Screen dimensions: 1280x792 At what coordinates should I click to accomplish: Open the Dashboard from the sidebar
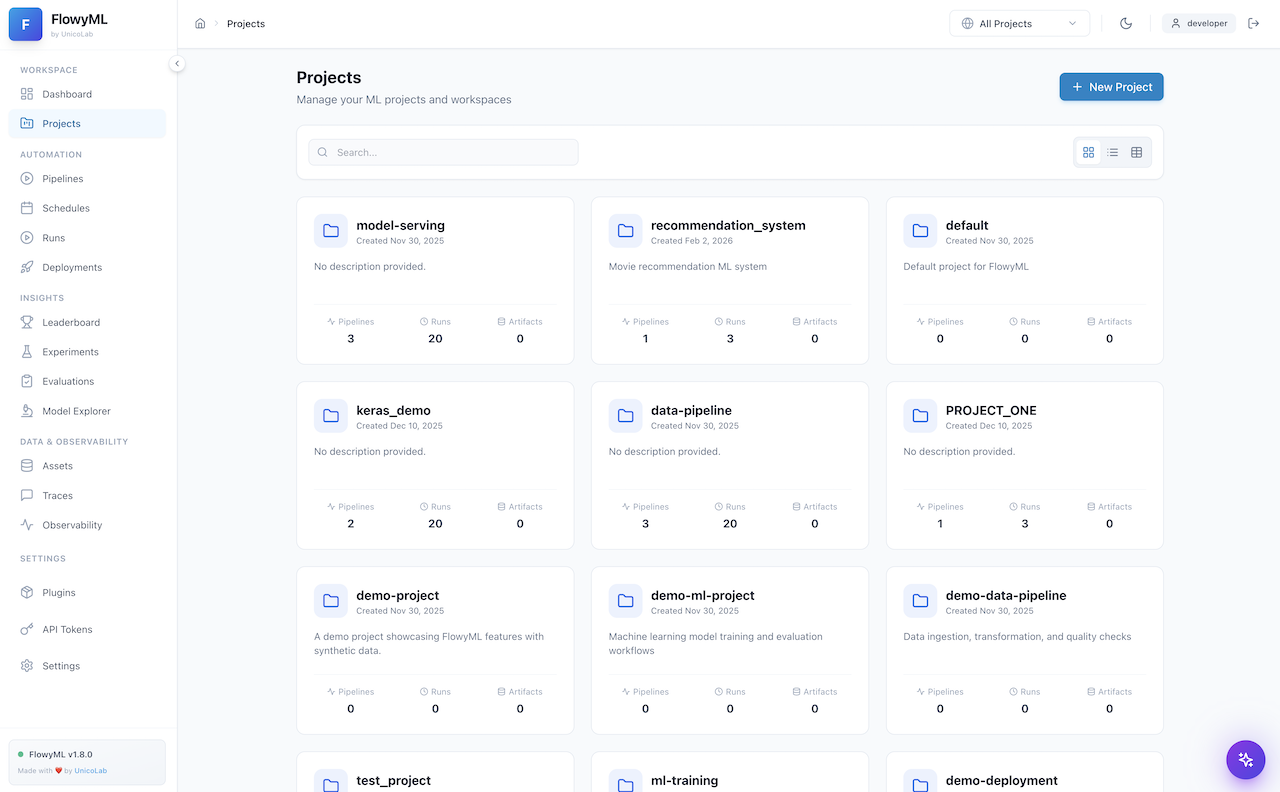point(66,94)
